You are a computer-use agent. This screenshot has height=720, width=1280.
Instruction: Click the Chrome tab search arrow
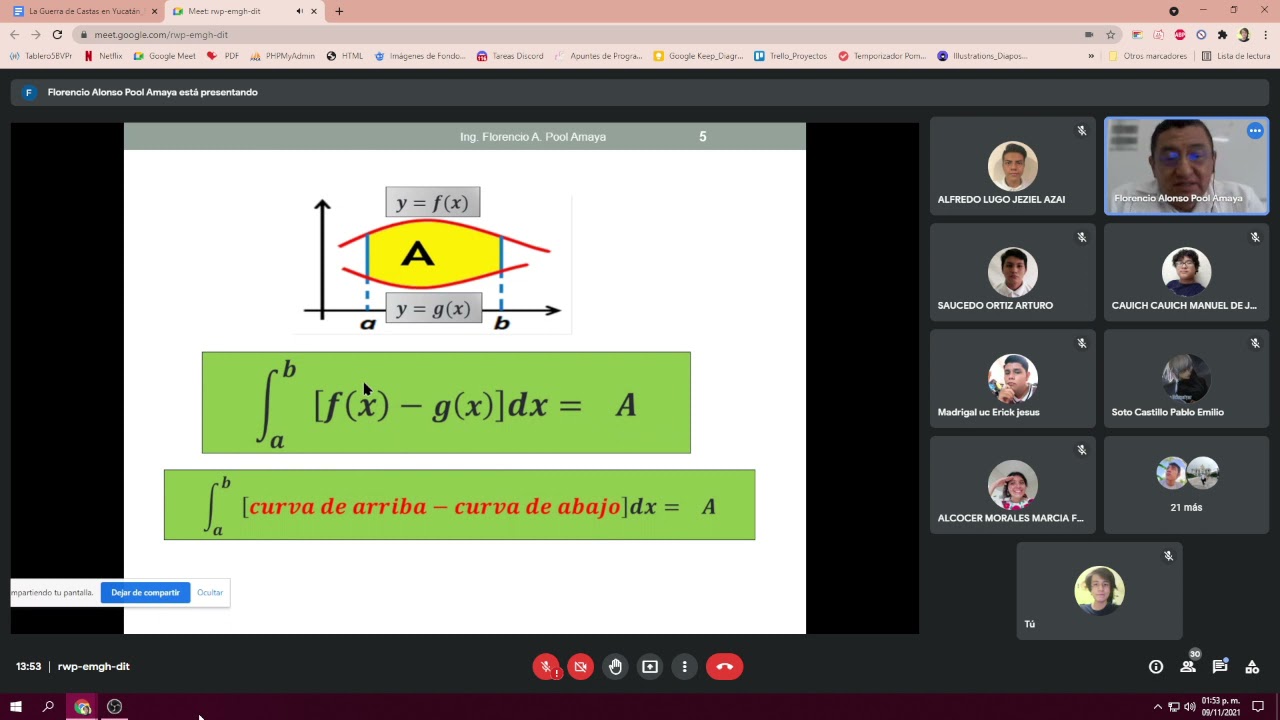pyautogui.click(x=1174, y=11)
